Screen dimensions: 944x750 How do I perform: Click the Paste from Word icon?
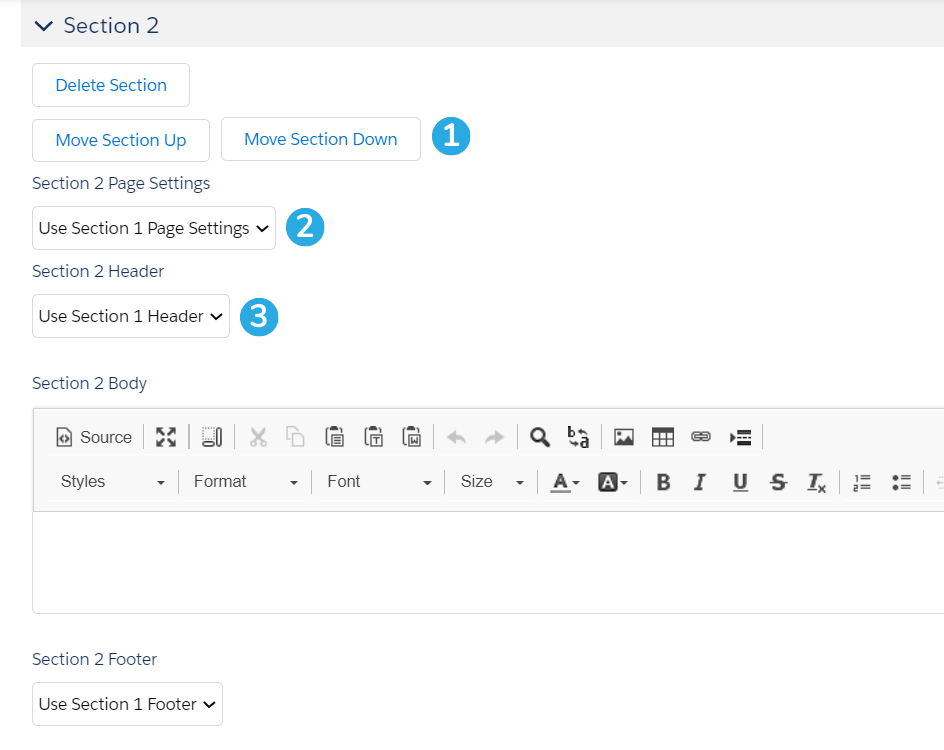coord(412,437)
